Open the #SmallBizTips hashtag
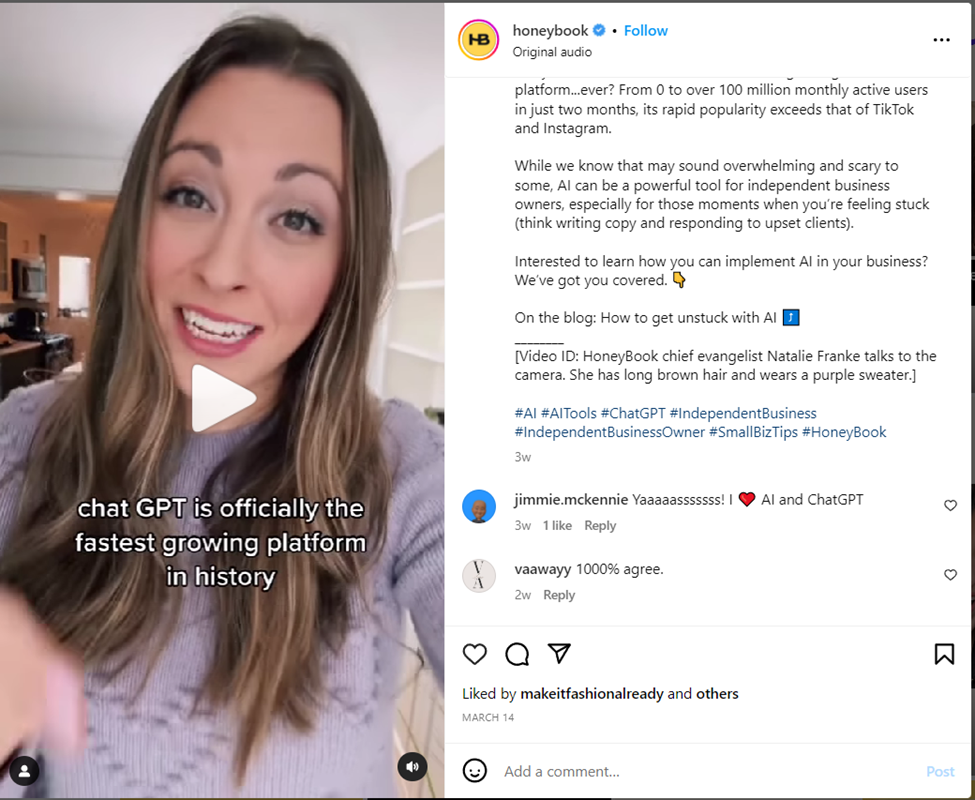The height and width of the screenshot is (800, 975). click(x=753, y=432)
